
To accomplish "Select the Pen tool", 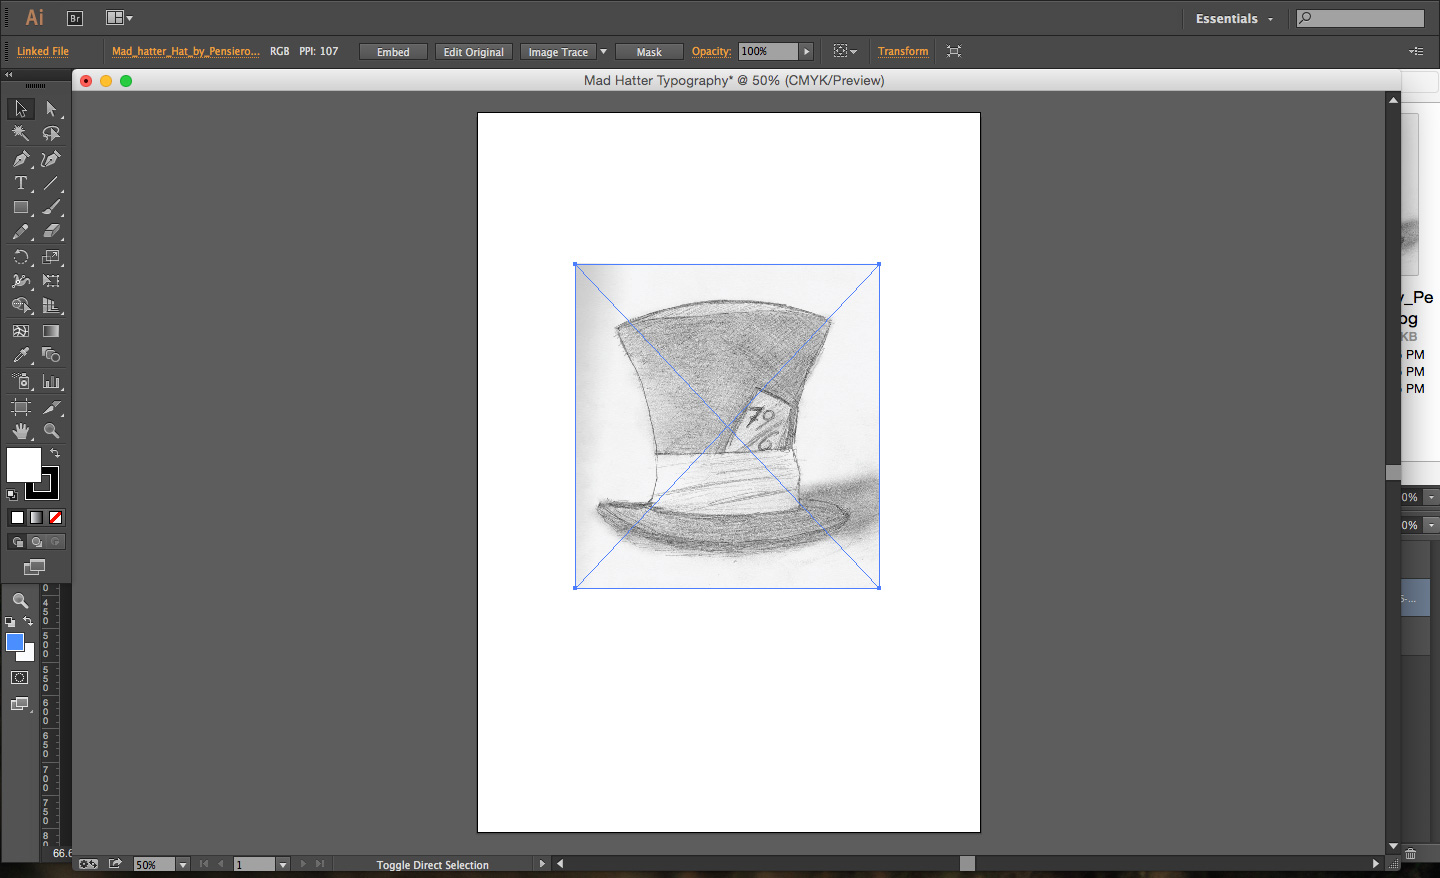I will (x=21, y=158).
